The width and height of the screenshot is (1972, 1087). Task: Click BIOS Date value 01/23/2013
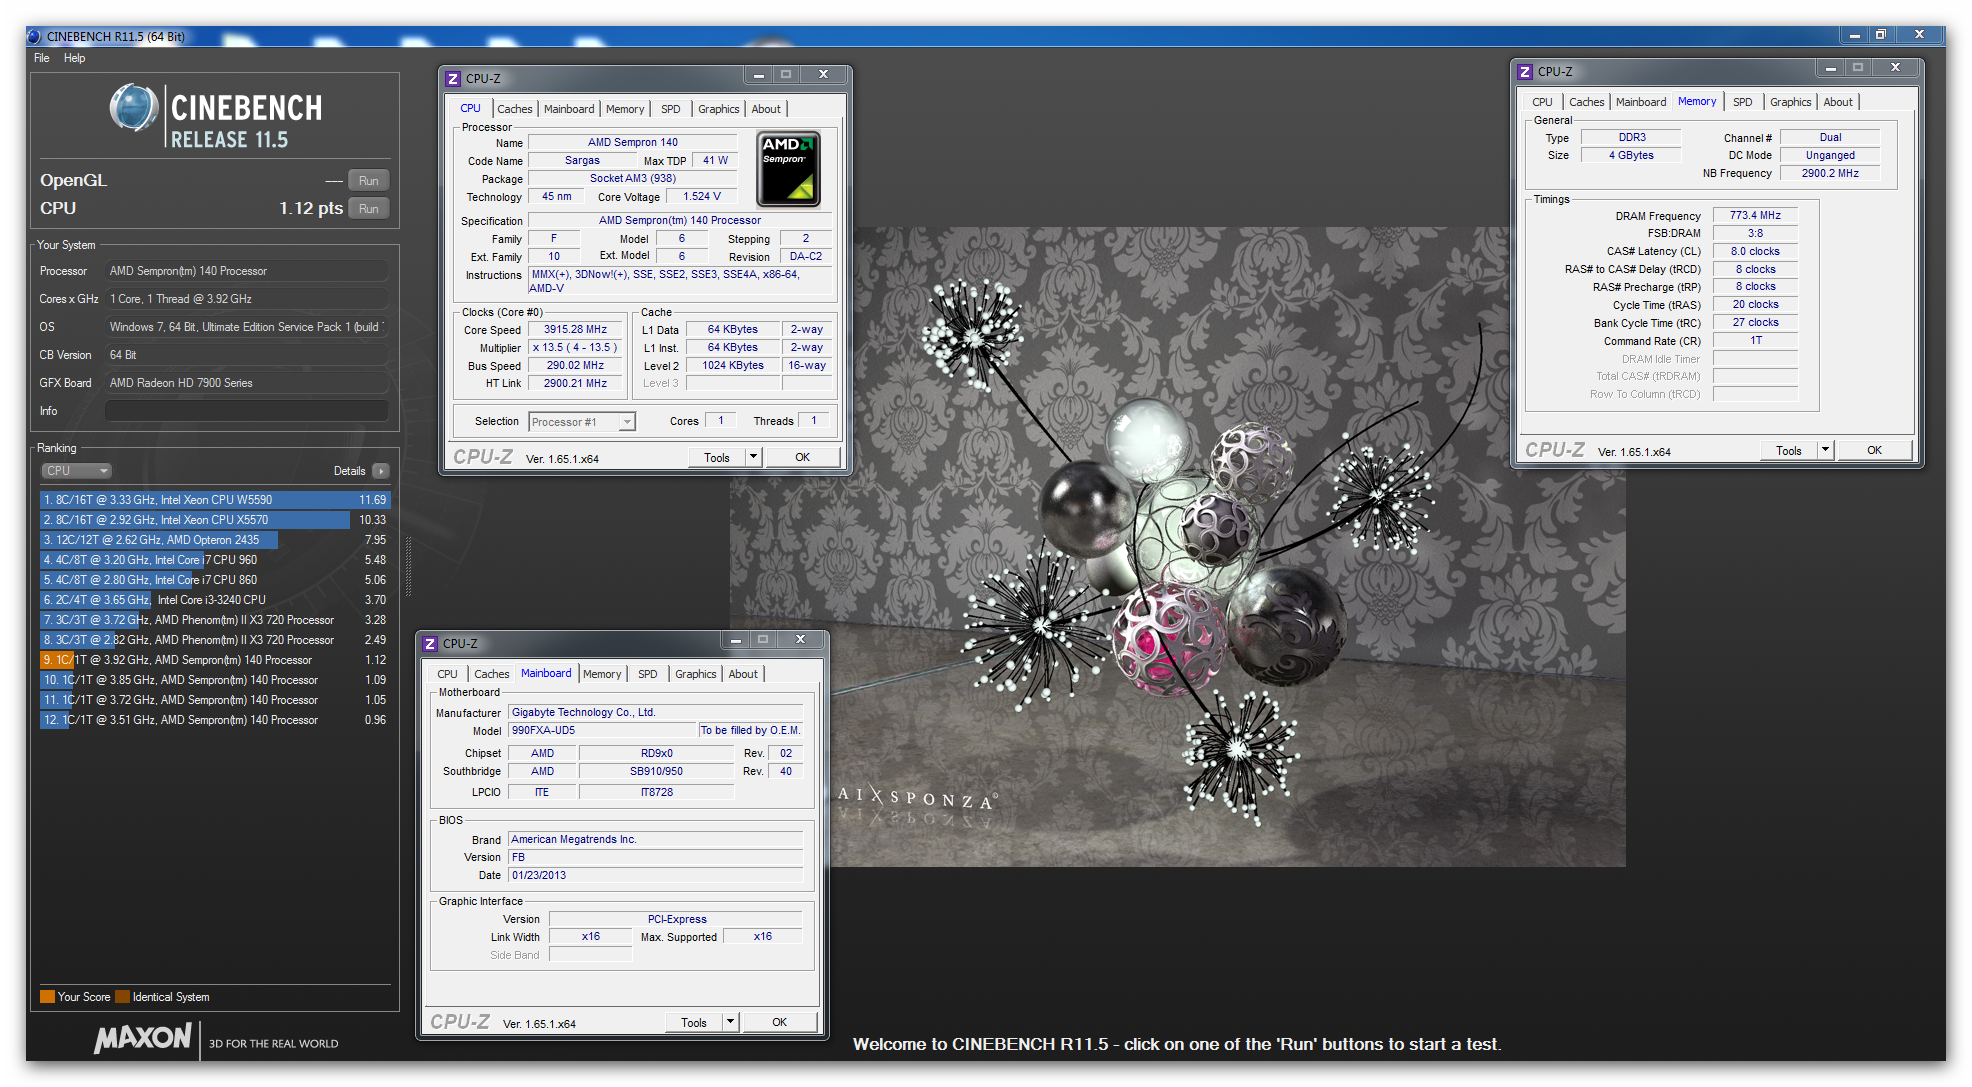click(x=656, y=876)
